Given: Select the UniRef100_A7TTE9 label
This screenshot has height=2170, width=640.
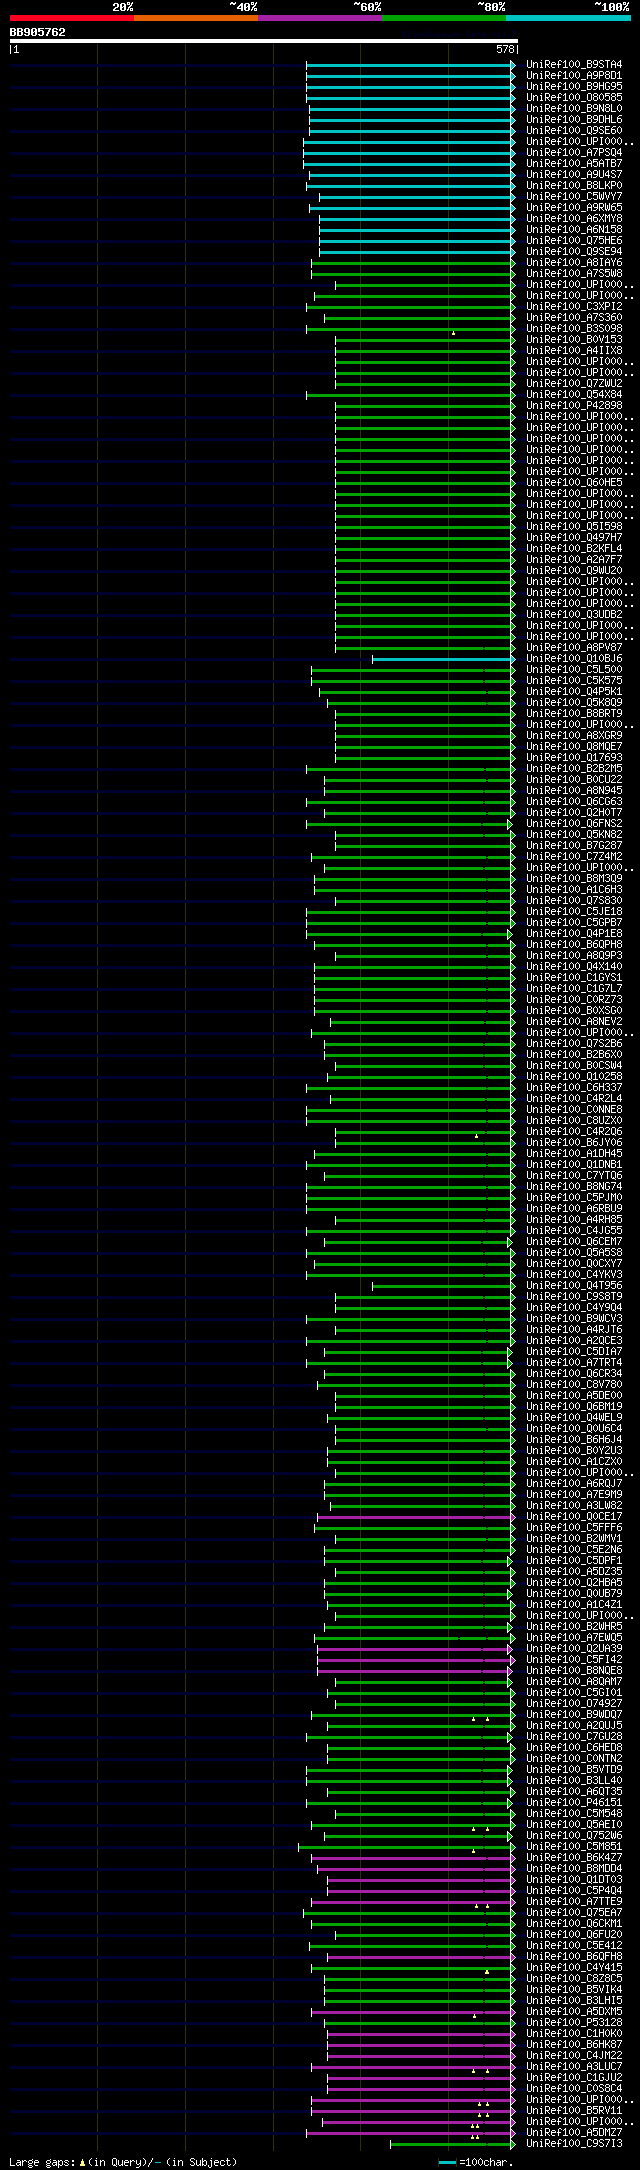Looking at the screenshot, I should 574,1902.
